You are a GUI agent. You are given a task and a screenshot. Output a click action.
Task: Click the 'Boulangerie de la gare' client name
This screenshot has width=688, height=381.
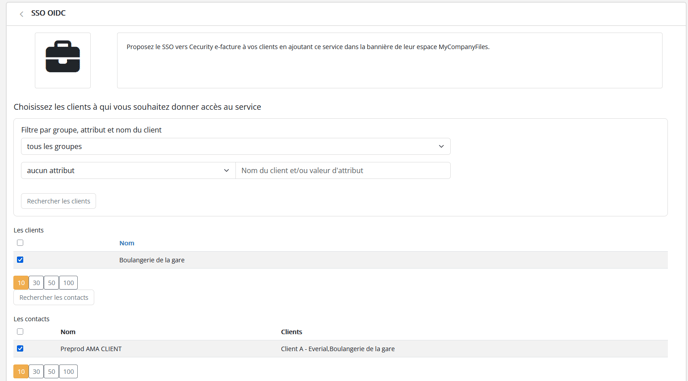coord(152,260)
